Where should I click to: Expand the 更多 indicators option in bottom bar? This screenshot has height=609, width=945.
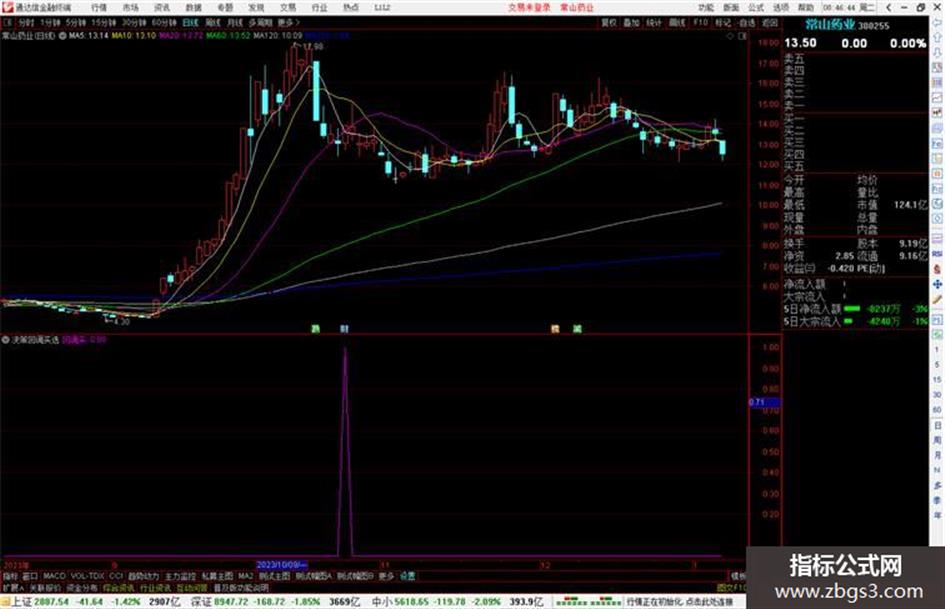click(x=386, y=576)
